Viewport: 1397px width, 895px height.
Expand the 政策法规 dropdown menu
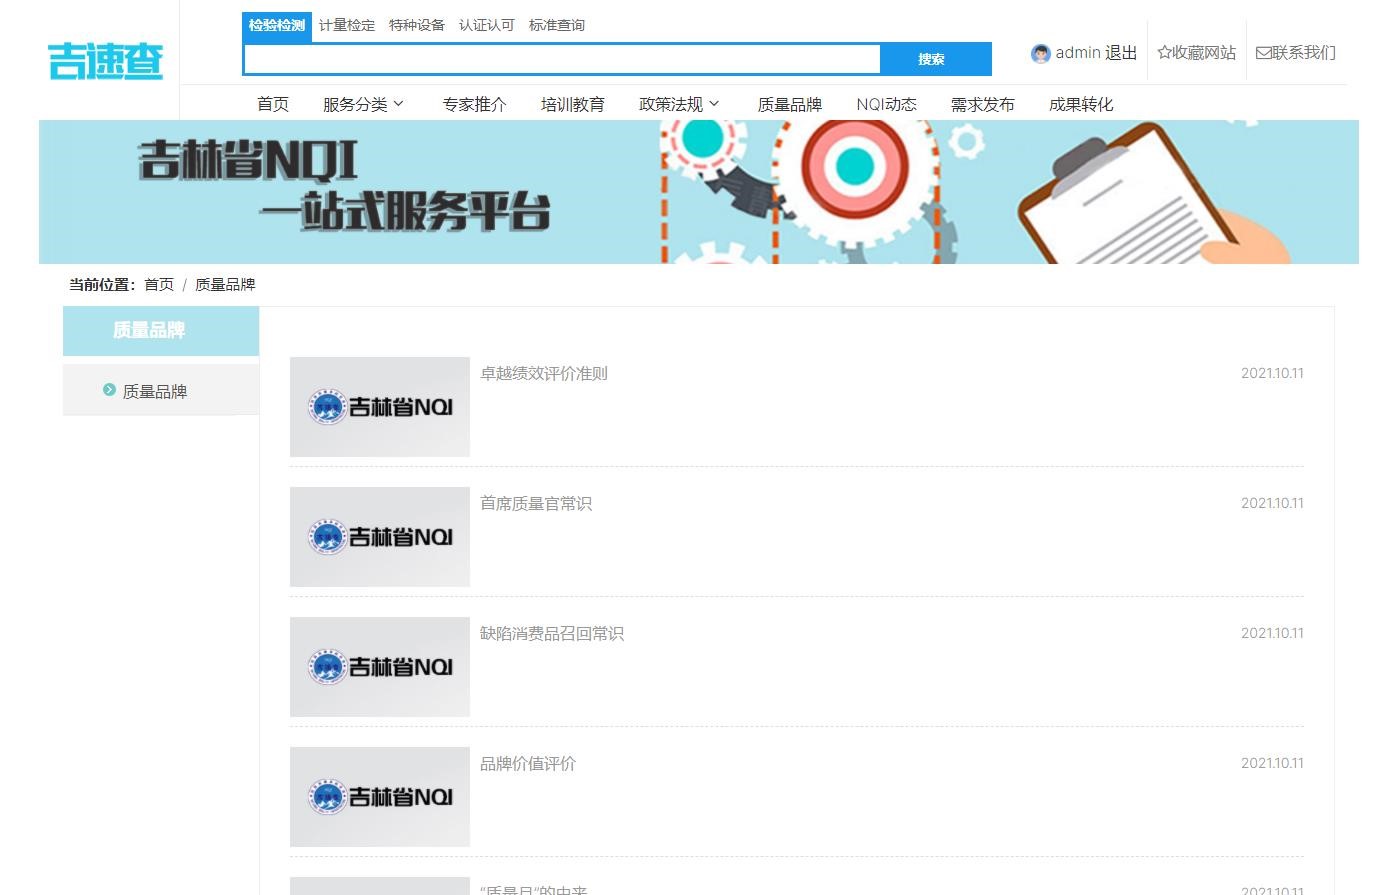679,104
